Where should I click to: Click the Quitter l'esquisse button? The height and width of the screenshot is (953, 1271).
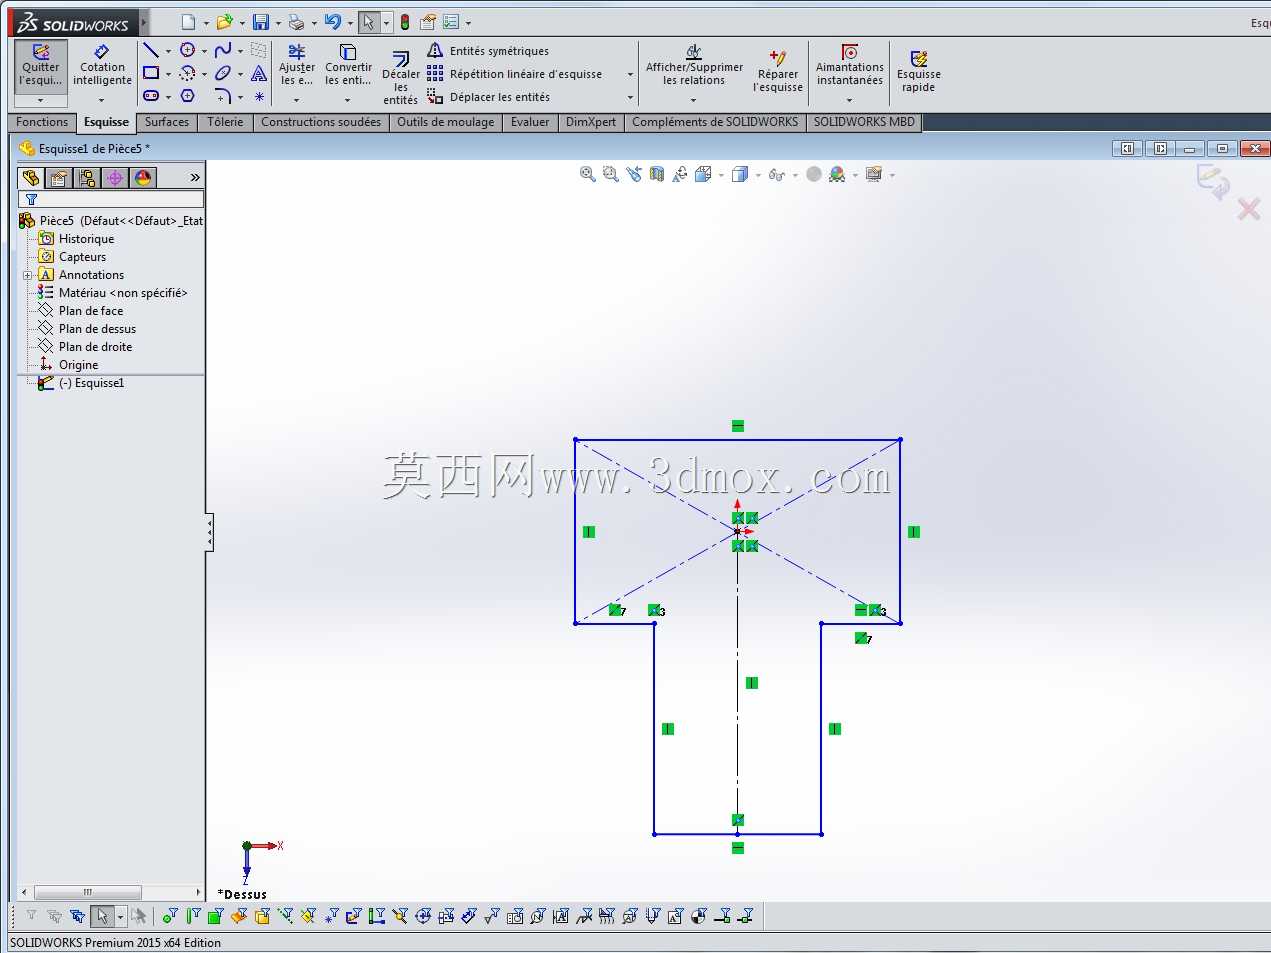tap(41, 65)
